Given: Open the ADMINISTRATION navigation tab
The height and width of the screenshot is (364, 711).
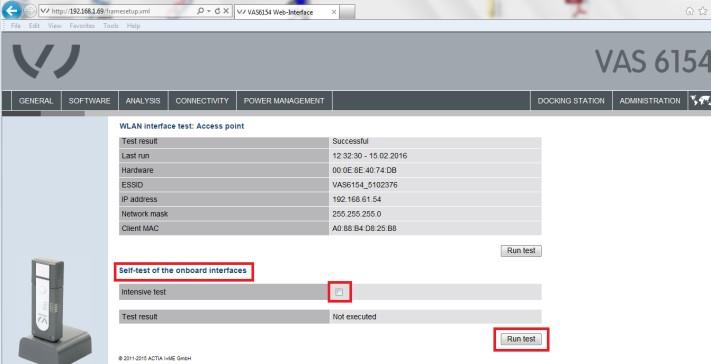Looking at the screenshot, I should point(650,101).
